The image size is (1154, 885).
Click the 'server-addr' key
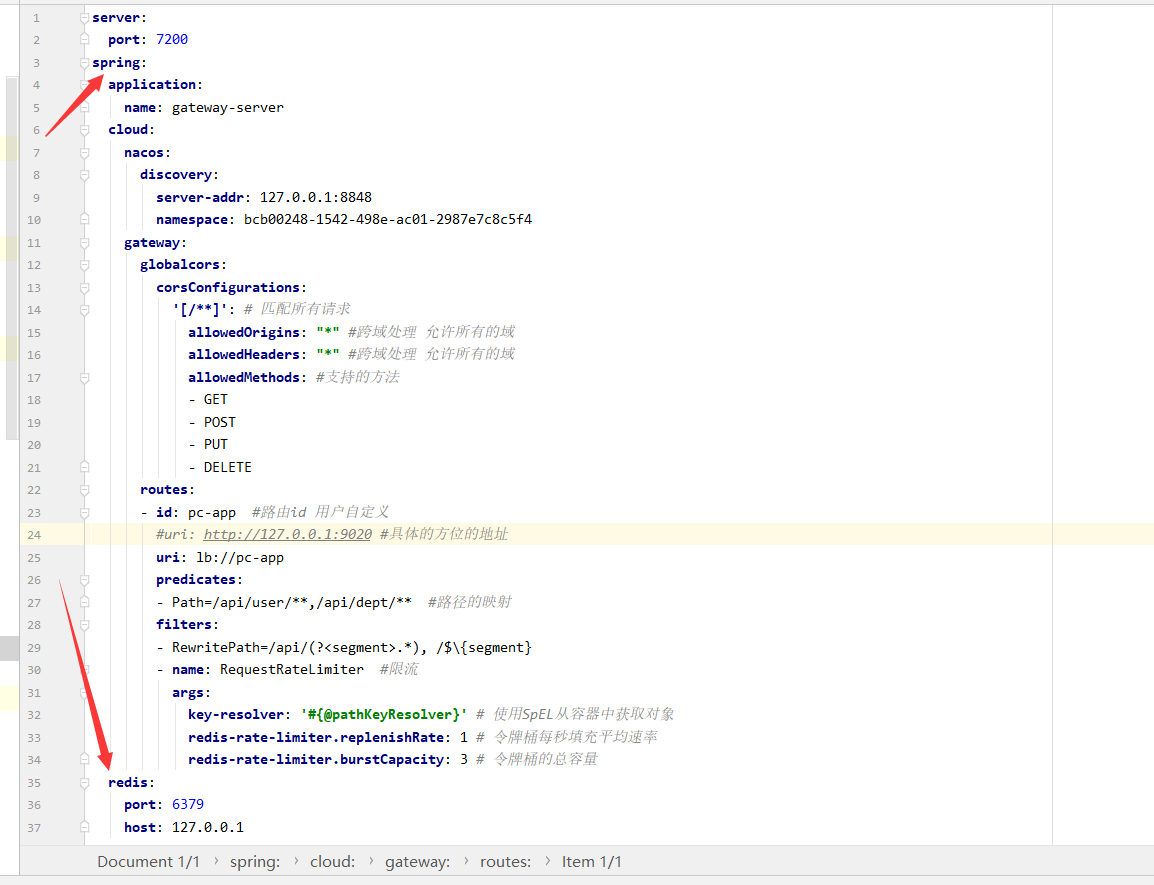(199, 197)
